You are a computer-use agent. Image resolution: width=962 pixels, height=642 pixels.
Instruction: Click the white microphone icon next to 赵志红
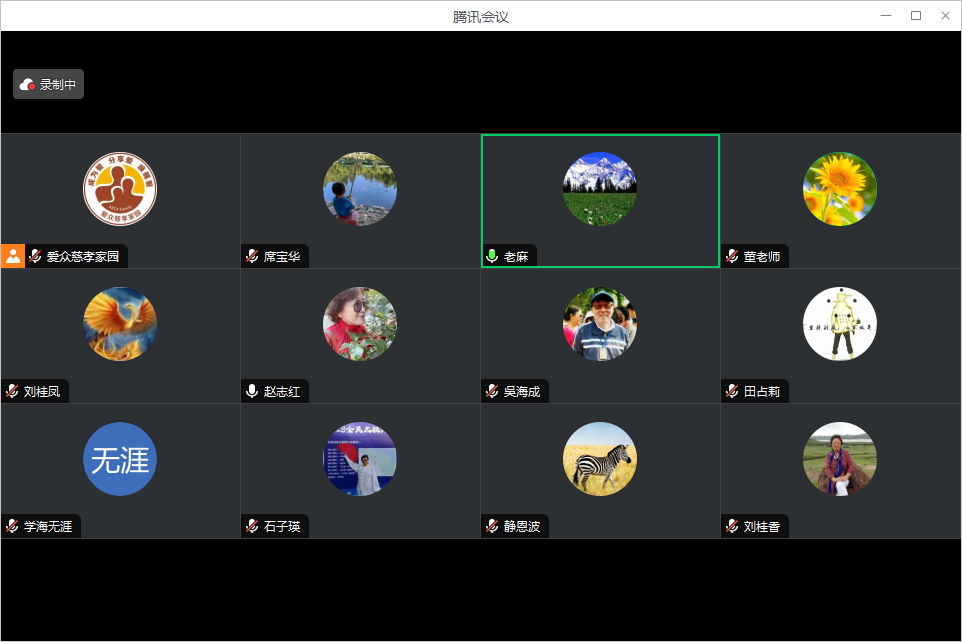point(252,391)
